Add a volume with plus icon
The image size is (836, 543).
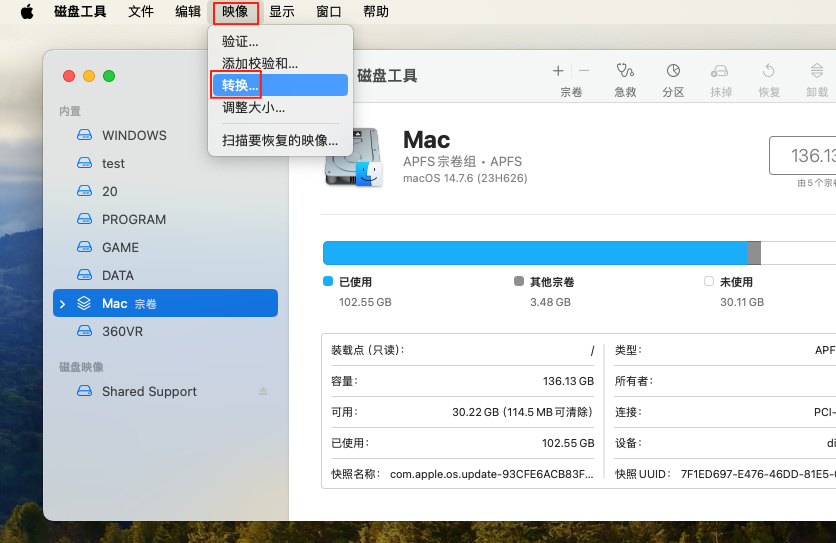point(558,71)
